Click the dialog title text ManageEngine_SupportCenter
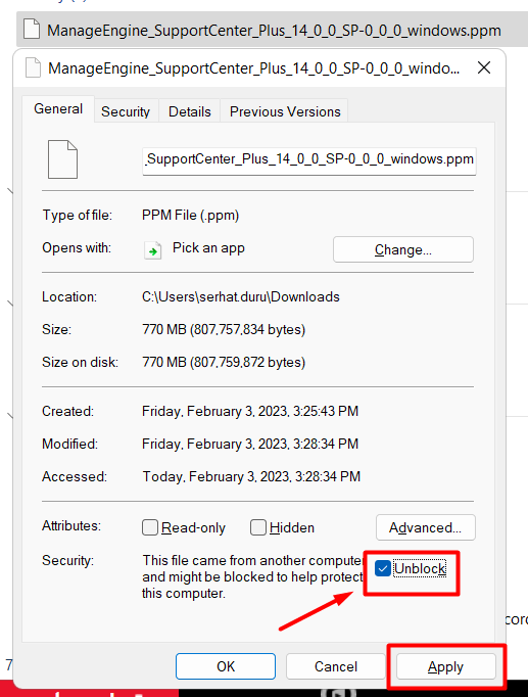528x698 pixels. [254, 69]
